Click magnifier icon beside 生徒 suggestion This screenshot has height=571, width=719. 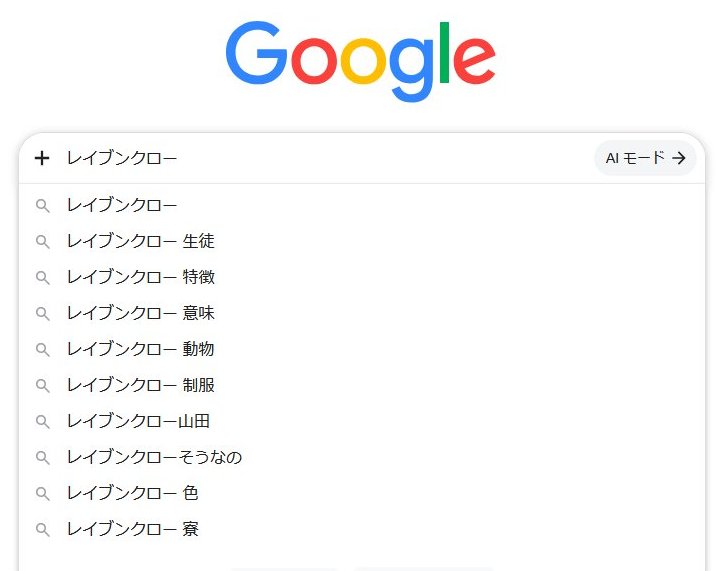pos(43,242)
